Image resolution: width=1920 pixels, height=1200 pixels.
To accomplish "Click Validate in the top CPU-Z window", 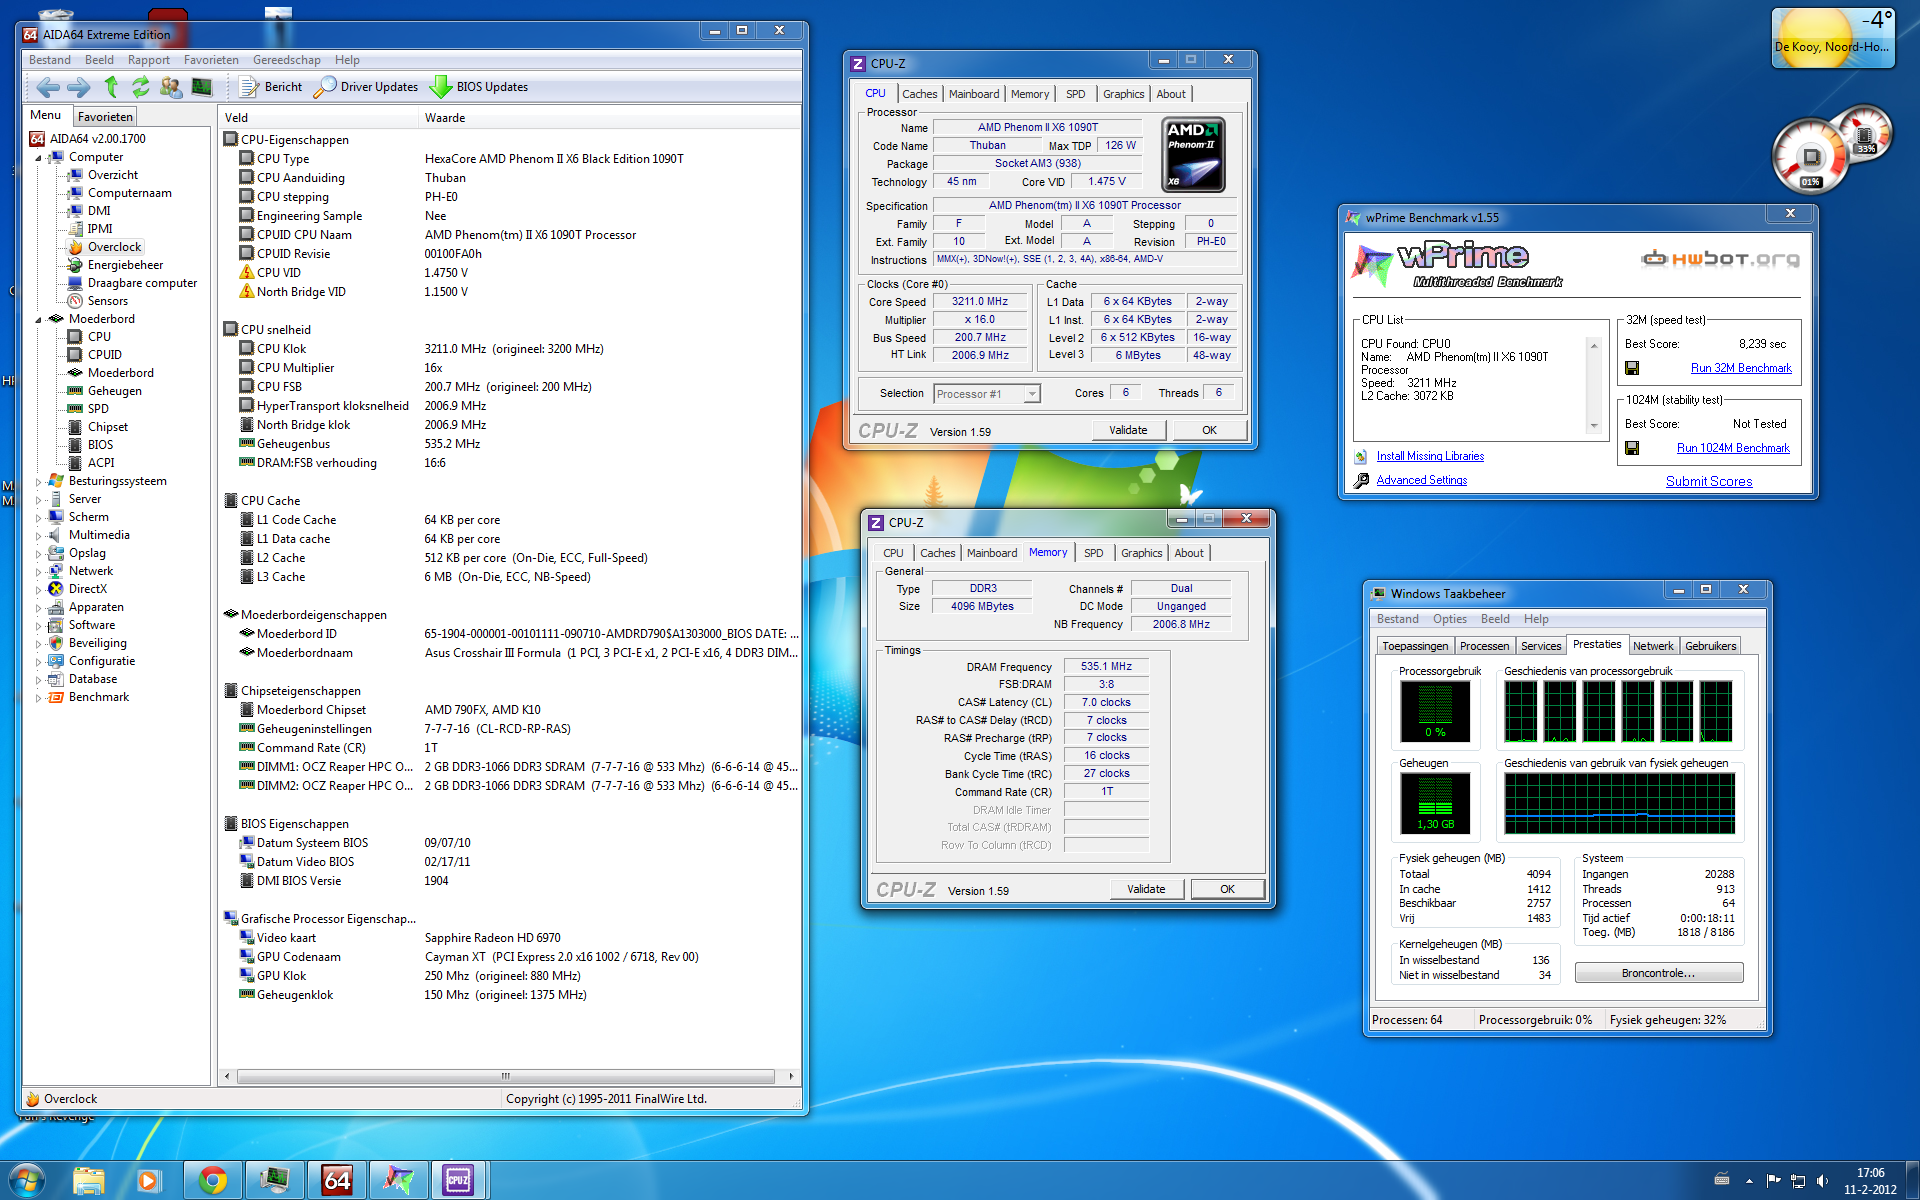I will point(1128,430).
